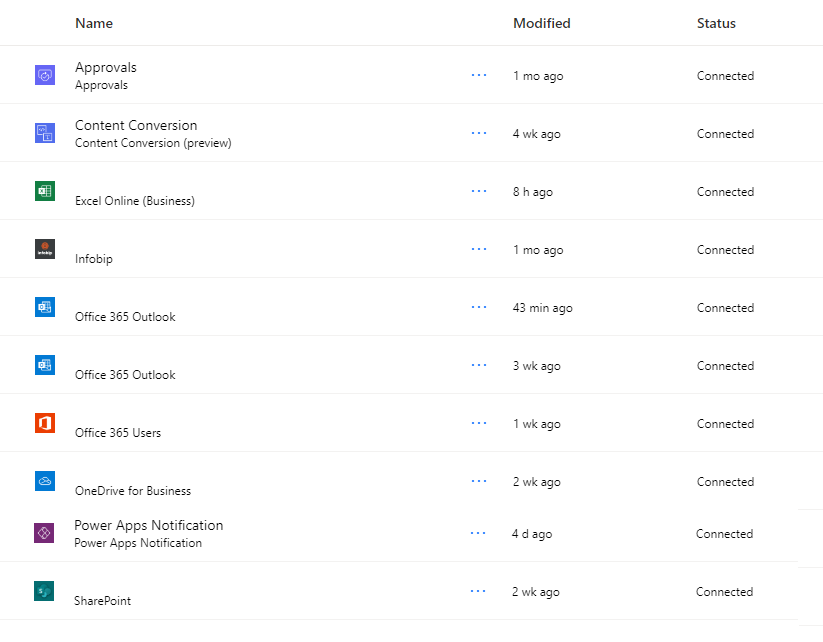823x642 pixels.
Task: Click Outlook icon modified 43 min ago
Action: (x=44, y=307)
